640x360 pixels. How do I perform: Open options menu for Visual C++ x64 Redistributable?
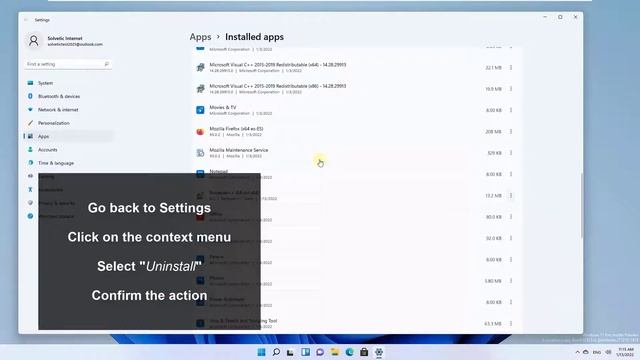coord(511,67)
